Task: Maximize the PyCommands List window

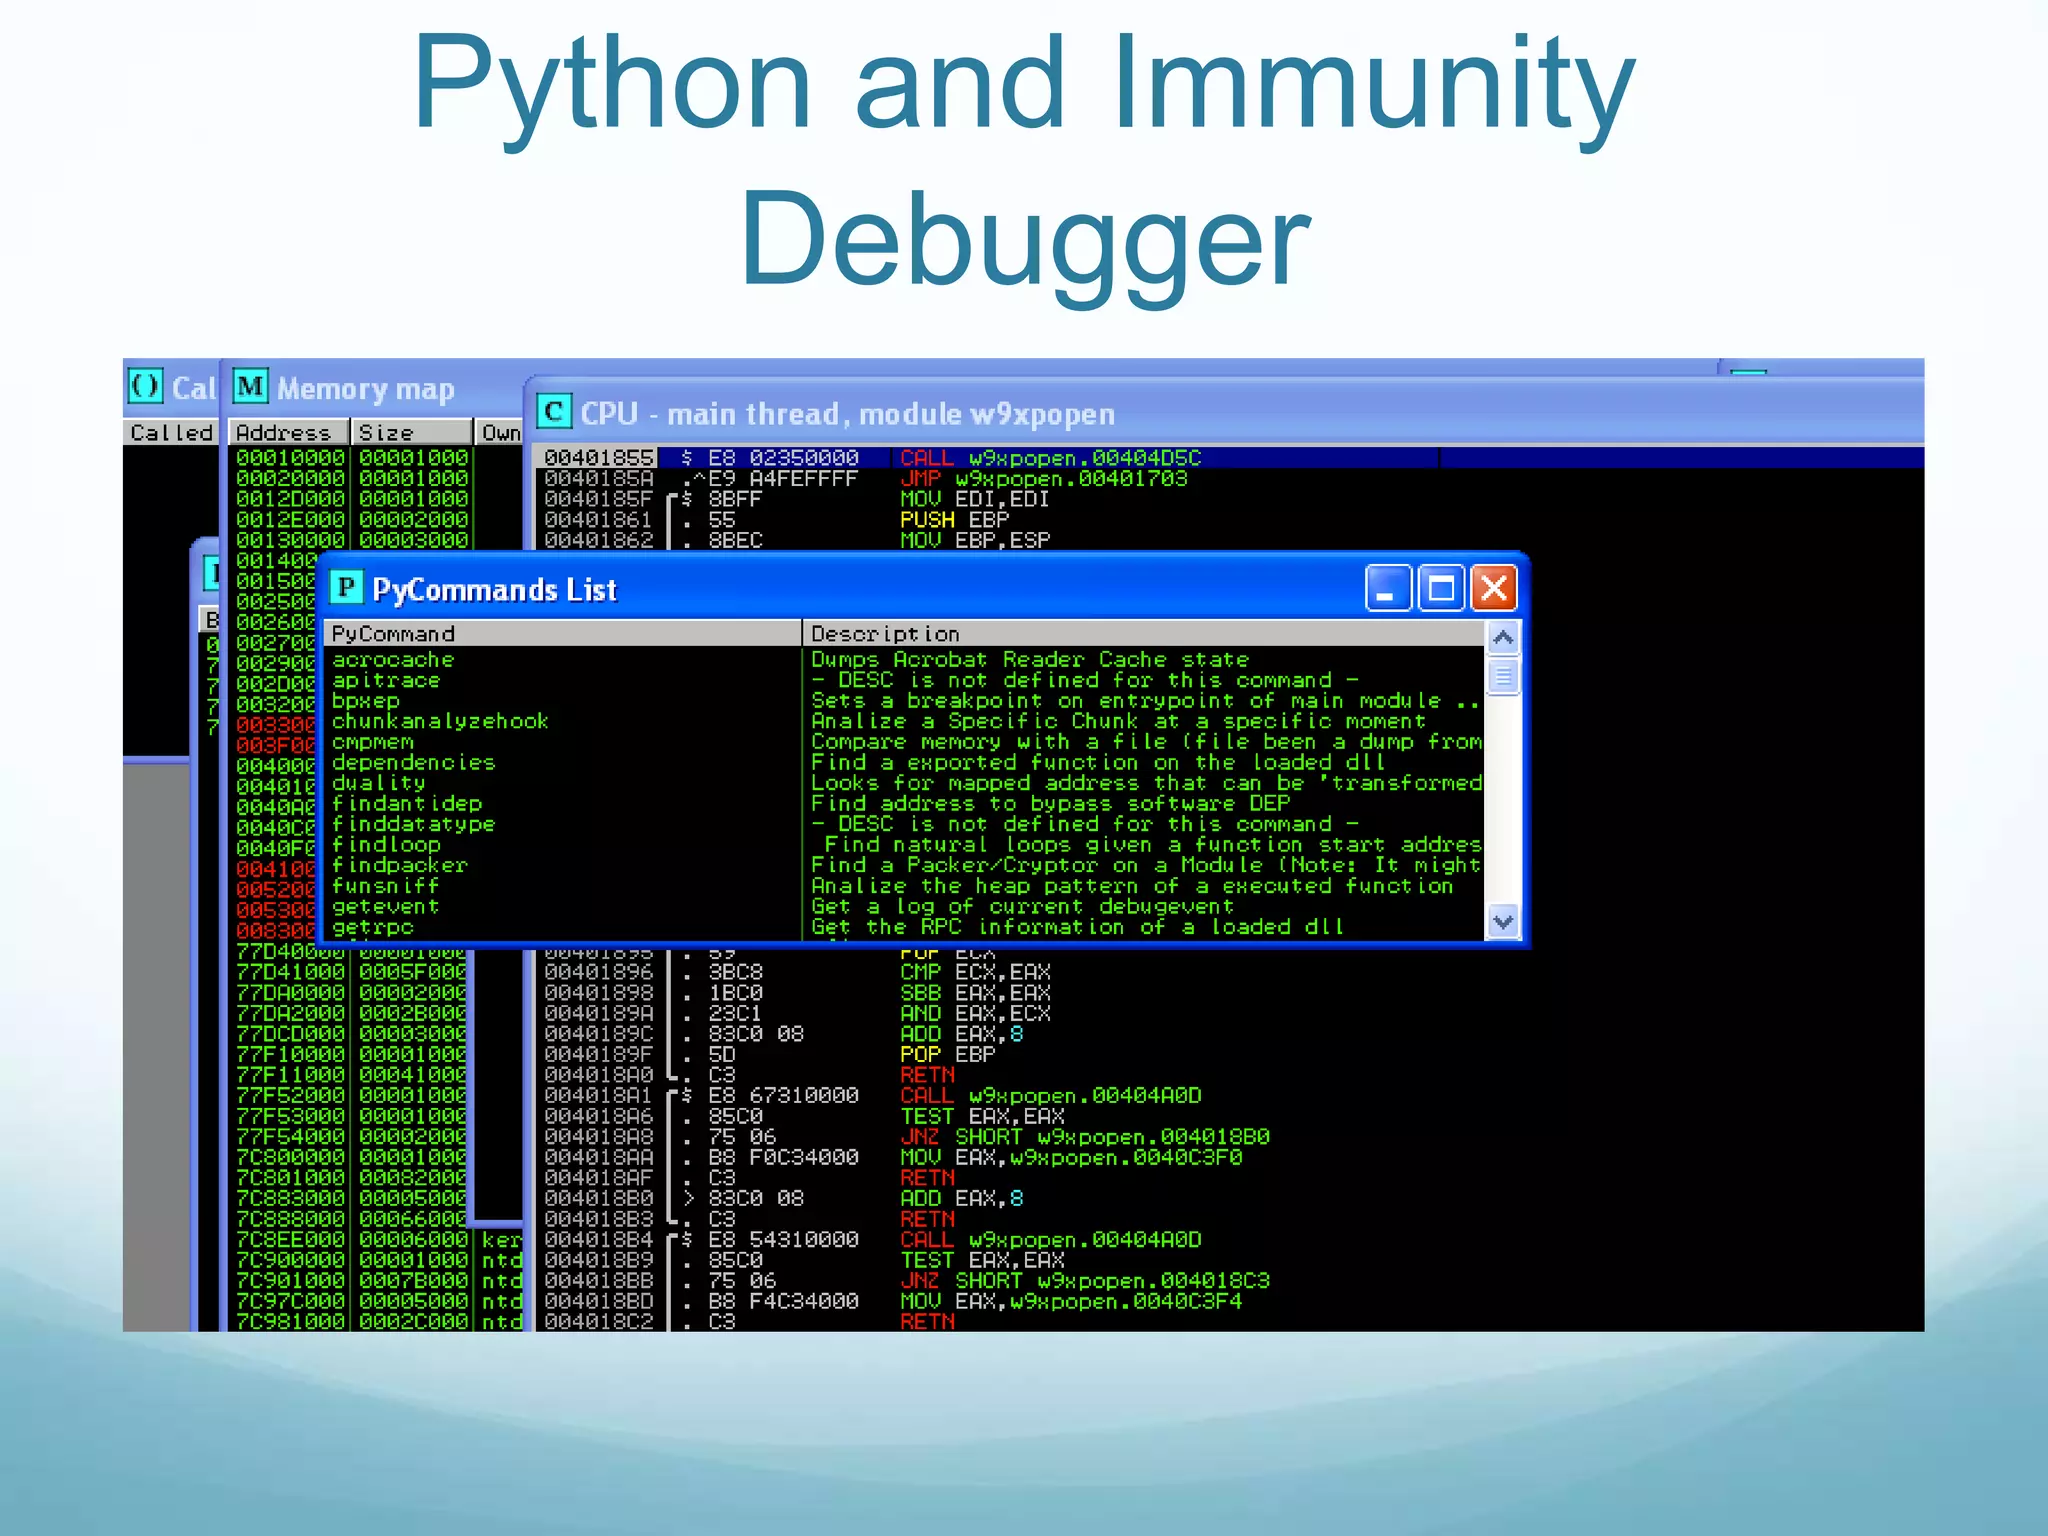Action: click(1441, 588)
